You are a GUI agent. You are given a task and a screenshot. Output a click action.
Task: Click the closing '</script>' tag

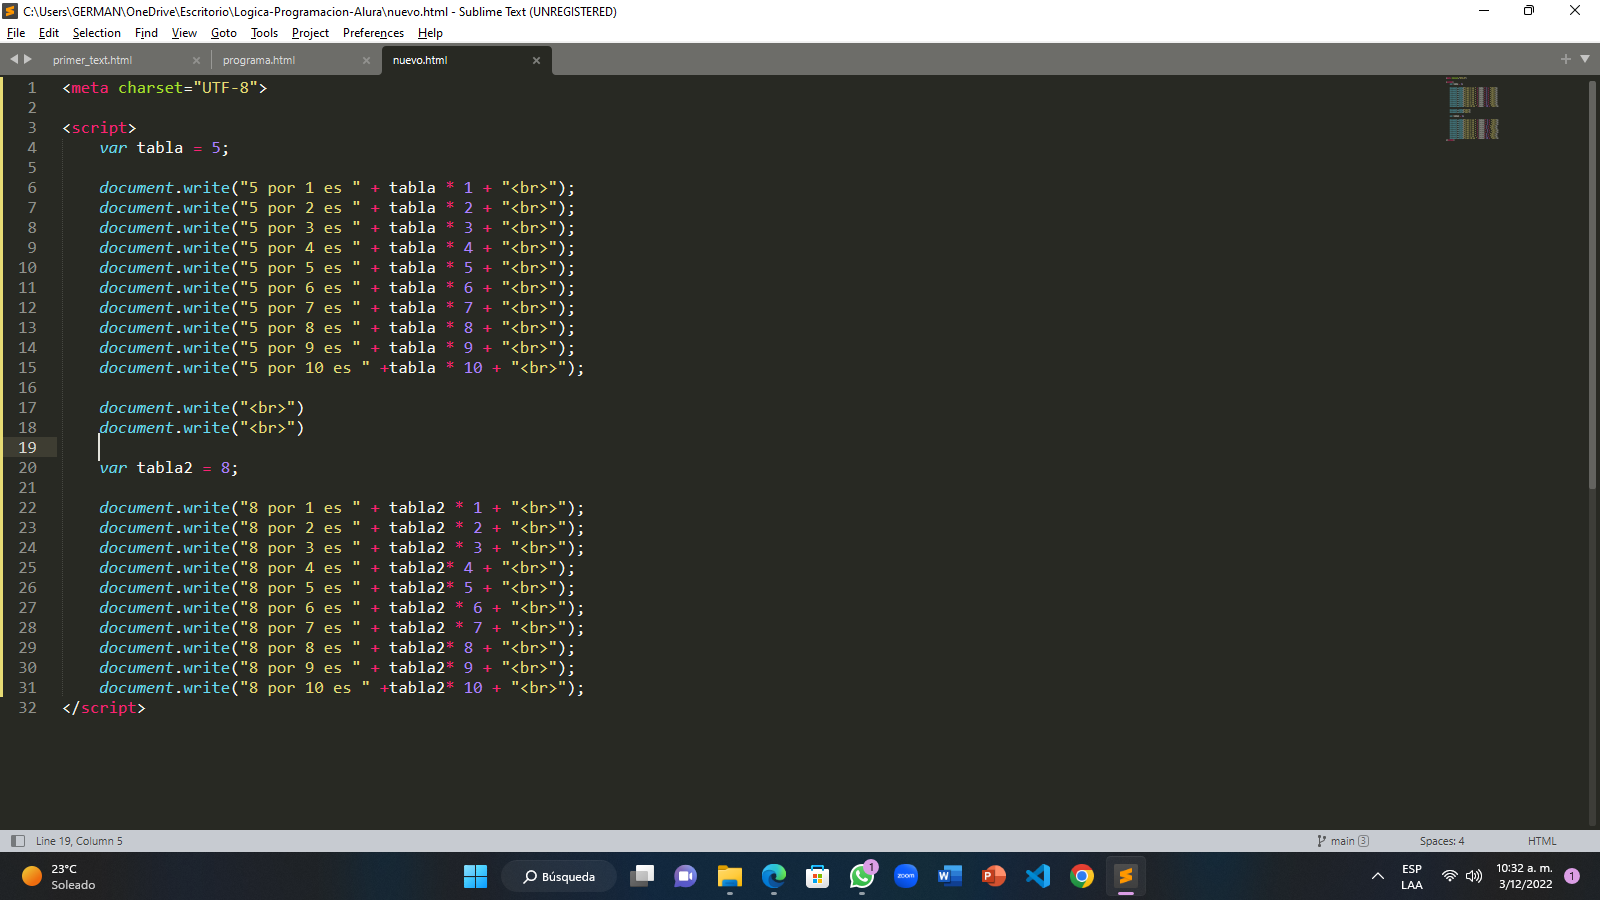104,708
